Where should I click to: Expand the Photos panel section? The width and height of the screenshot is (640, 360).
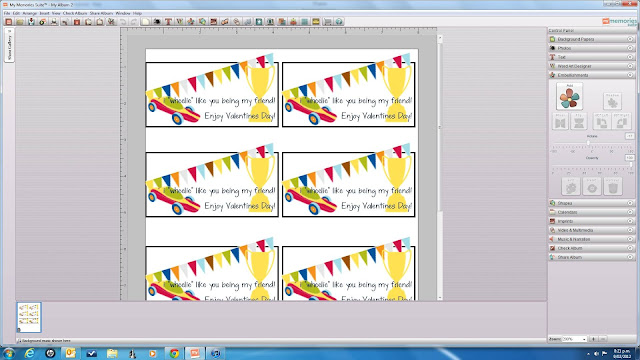click(x=591, y=48)
